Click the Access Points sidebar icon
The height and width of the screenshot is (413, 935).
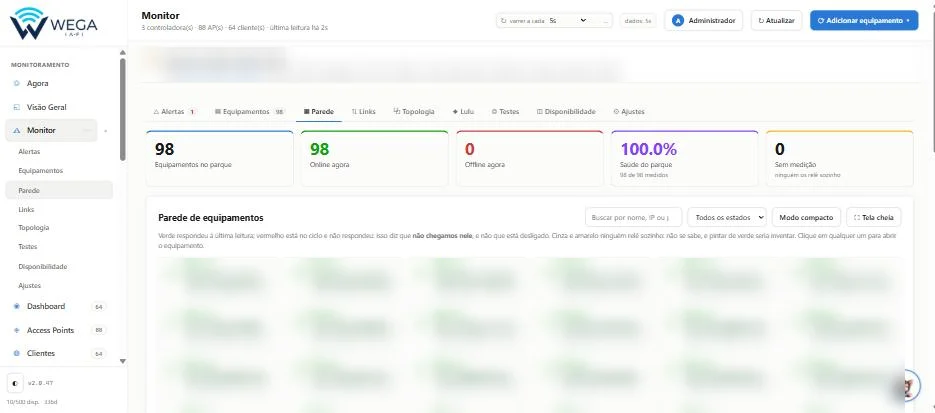click(17, 330)
